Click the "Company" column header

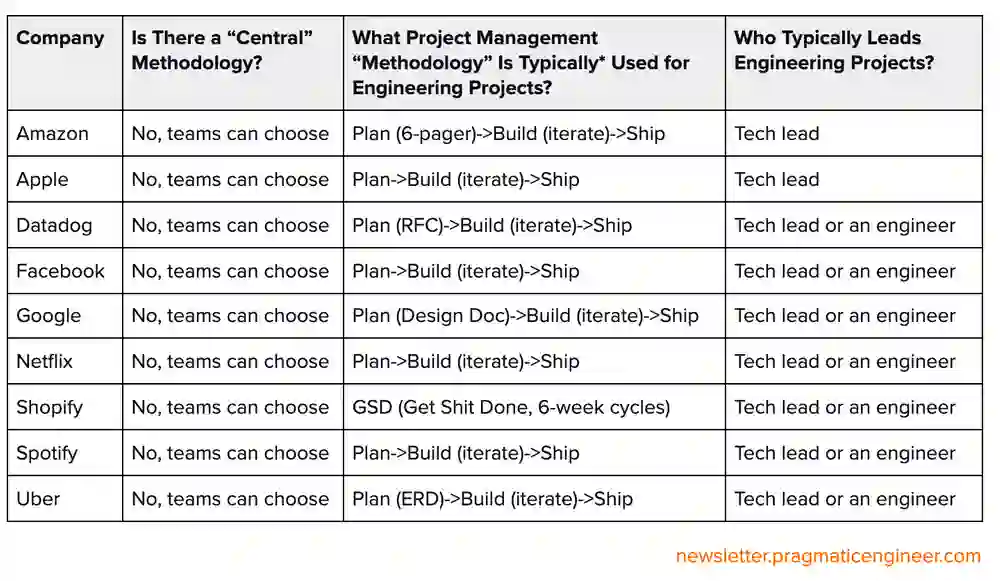click(x=60, y=39)
